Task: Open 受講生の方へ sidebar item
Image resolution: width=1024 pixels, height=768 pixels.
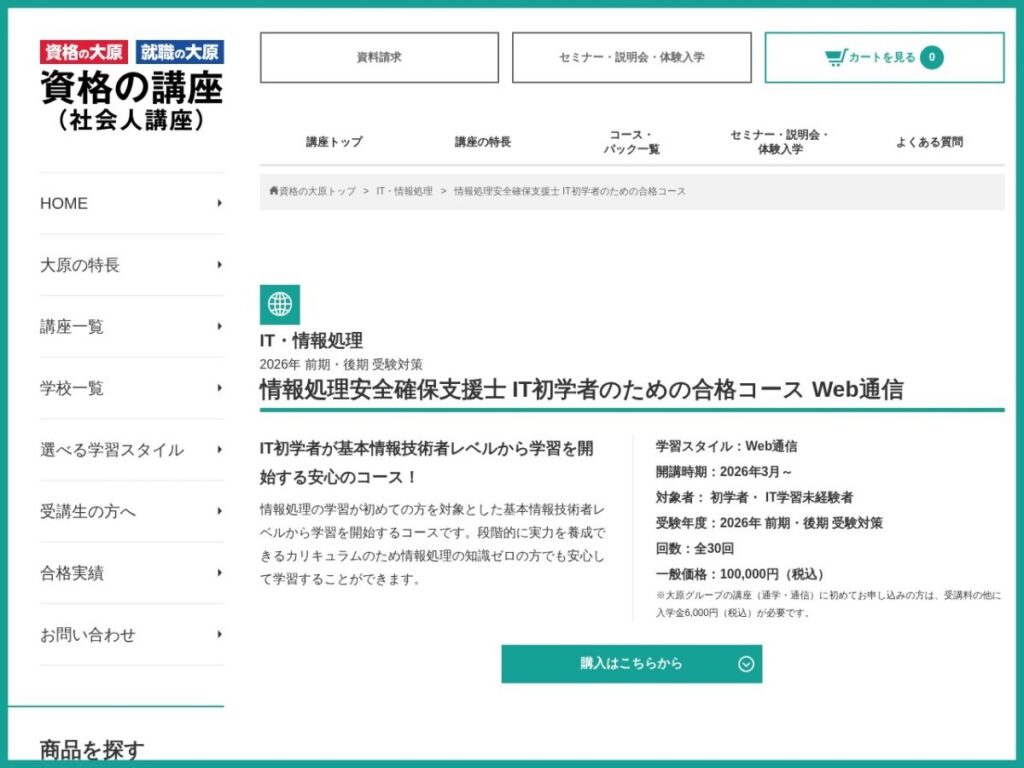Action: click(x=131, y=511)
